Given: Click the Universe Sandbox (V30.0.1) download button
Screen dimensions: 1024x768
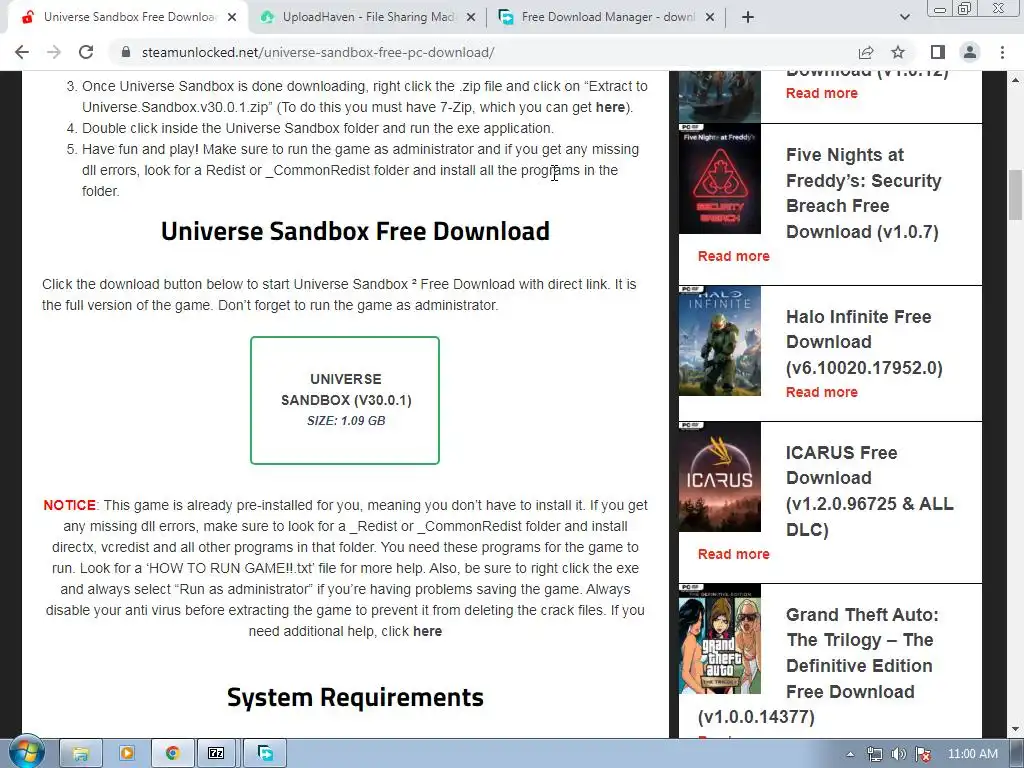Looking at the screenshot, I should point(345,400).
